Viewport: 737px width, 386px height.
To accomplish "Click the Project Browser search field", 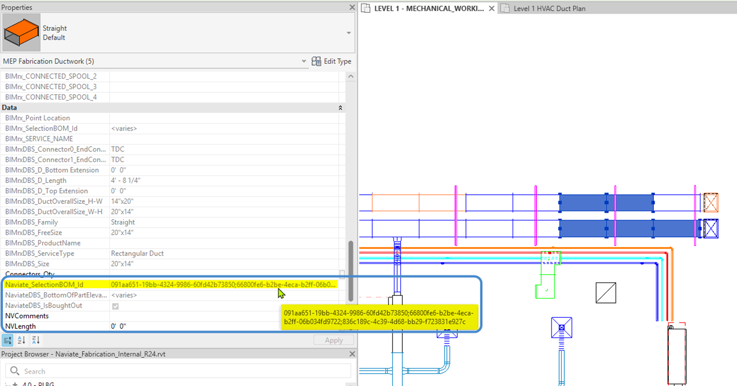I will (178, 371).
